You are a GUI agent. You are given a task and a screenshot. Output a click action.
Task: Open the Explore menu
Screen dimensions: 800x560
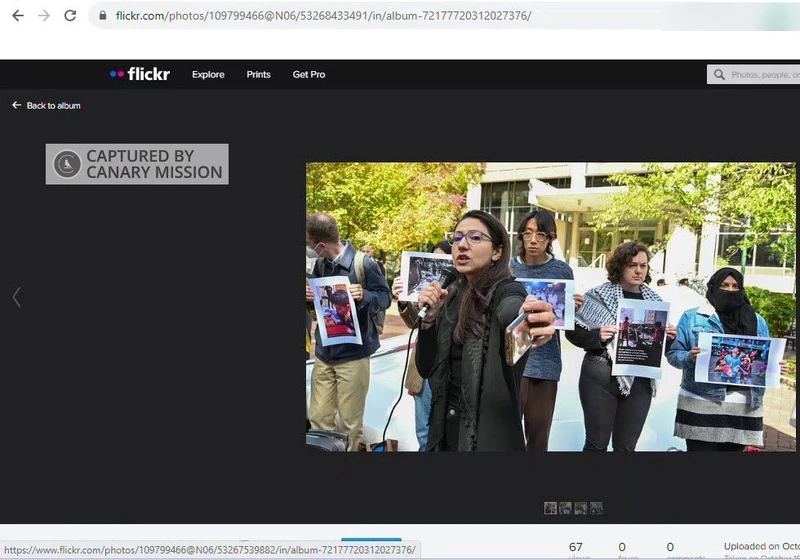[x=208, y=75]
